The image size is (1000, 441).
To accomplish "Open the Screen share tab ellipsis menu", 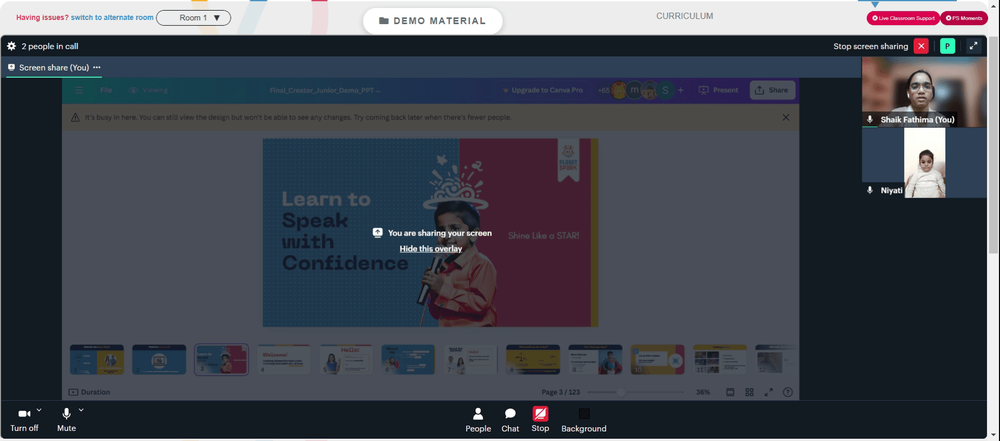I will click(x=96, y=67).
